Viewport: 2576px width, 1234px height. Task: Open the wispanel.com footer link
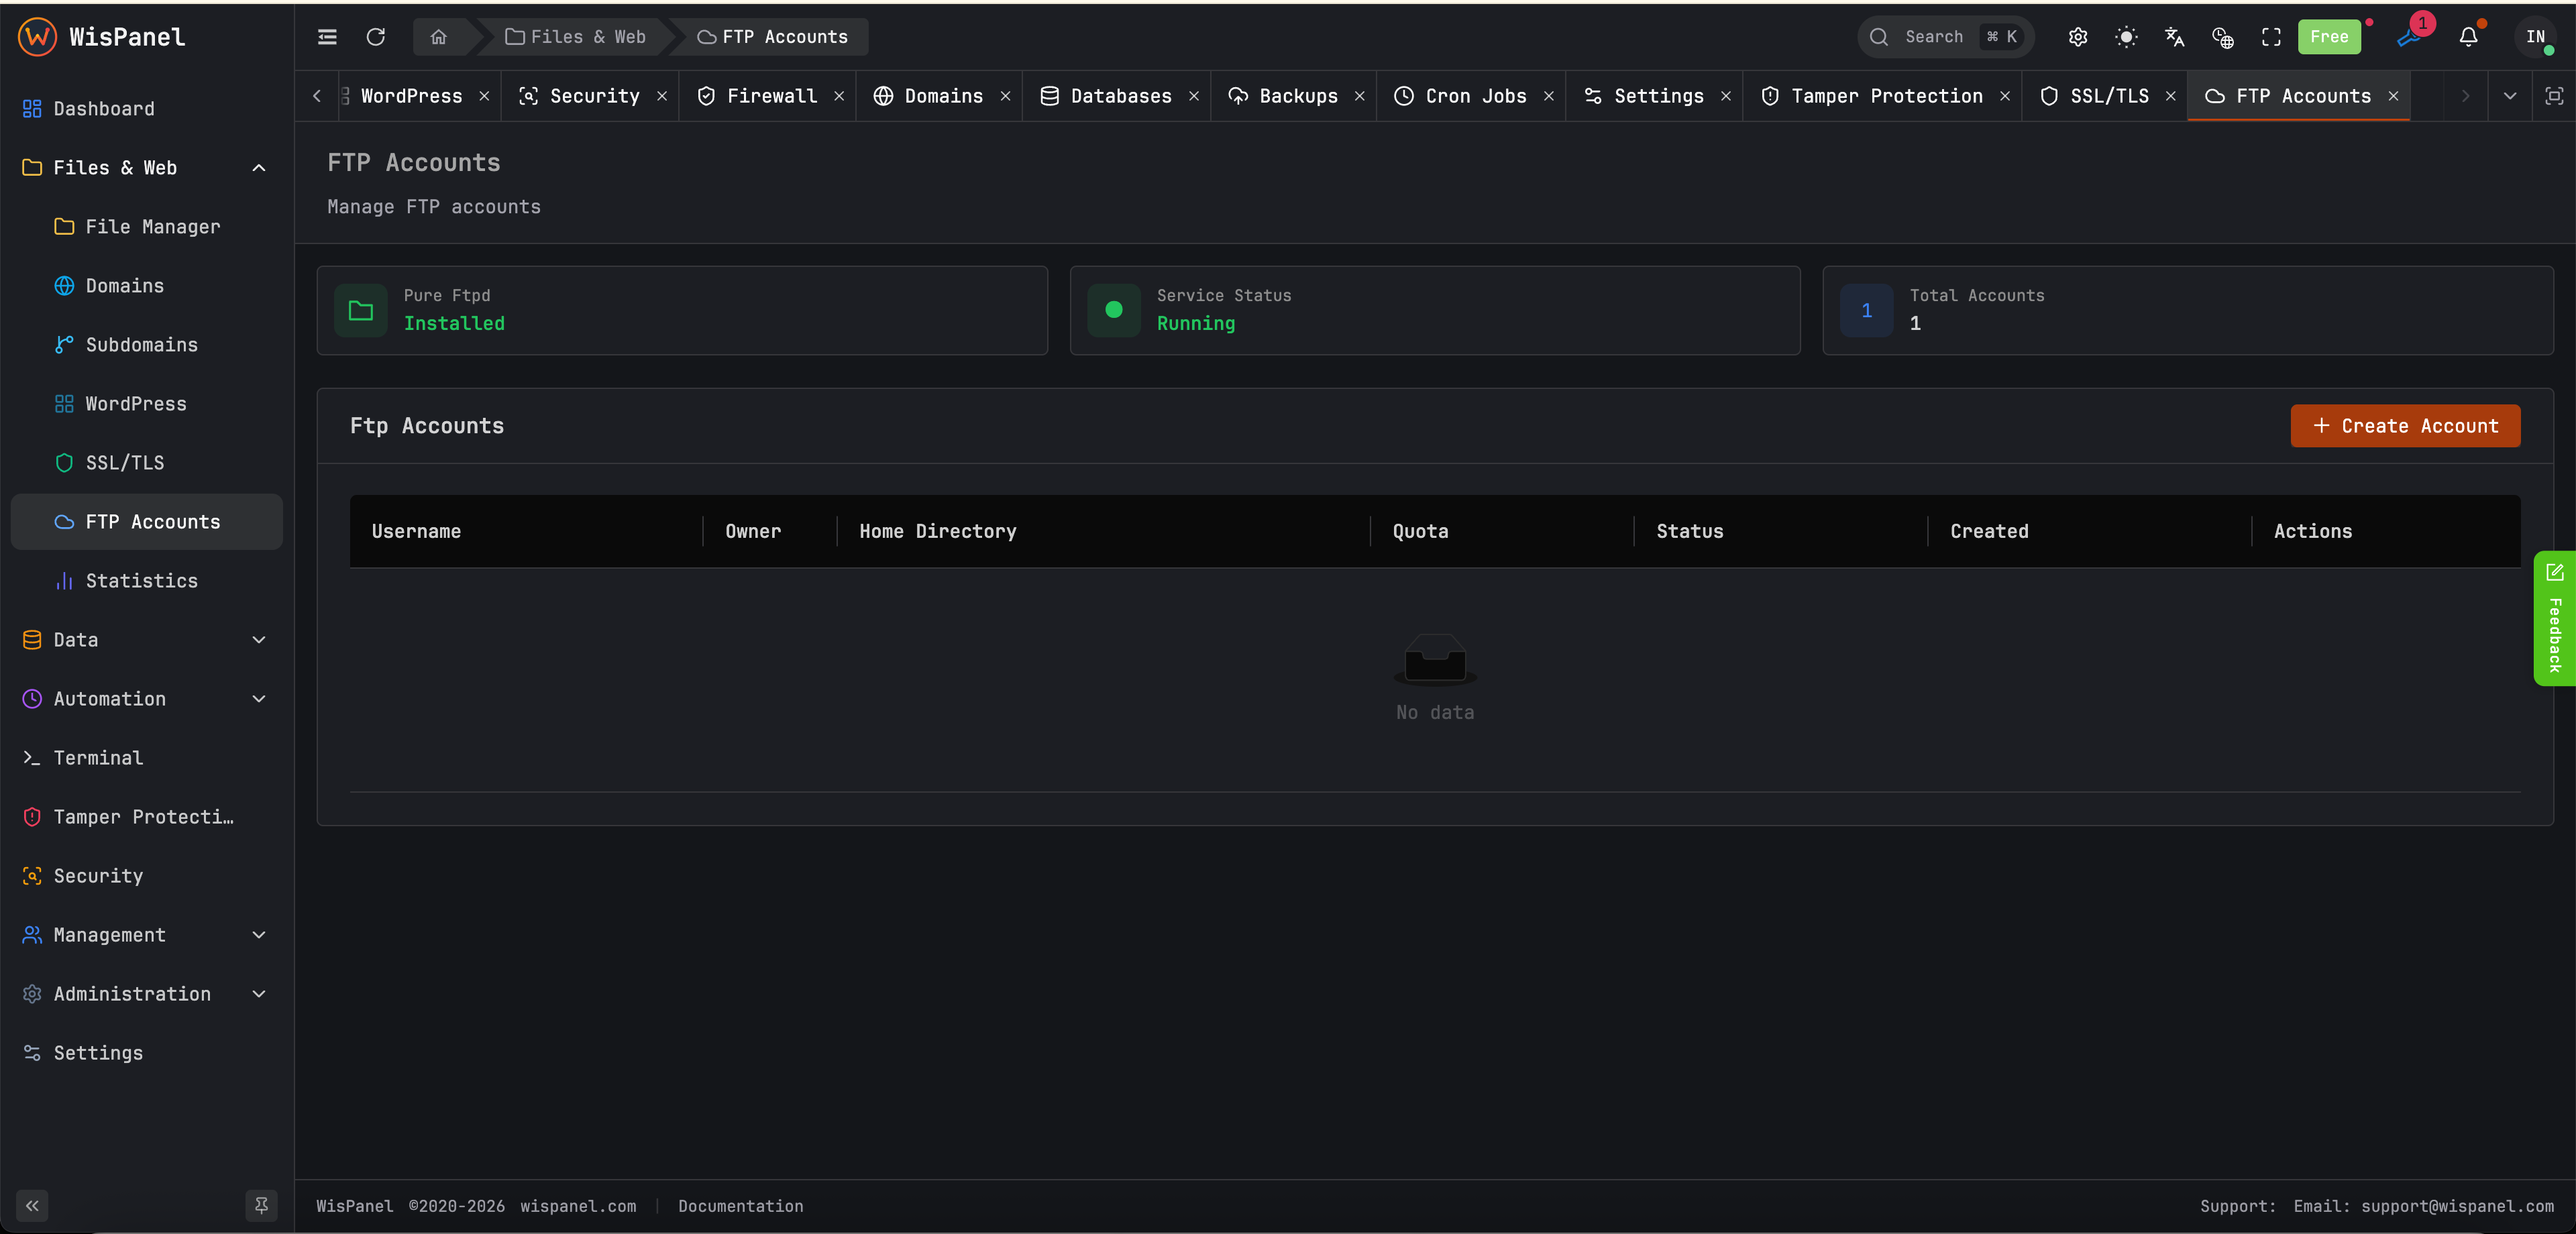[x=578, y=1206]
